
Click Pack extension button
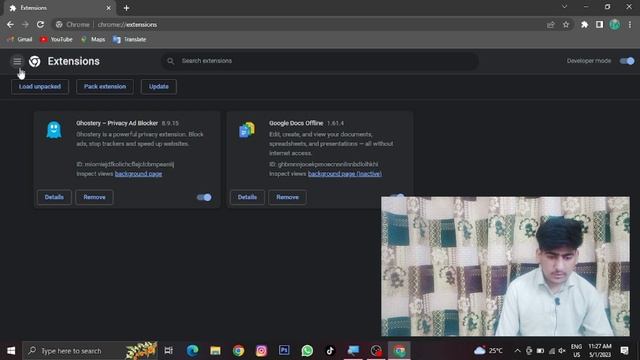coord(105,87)
